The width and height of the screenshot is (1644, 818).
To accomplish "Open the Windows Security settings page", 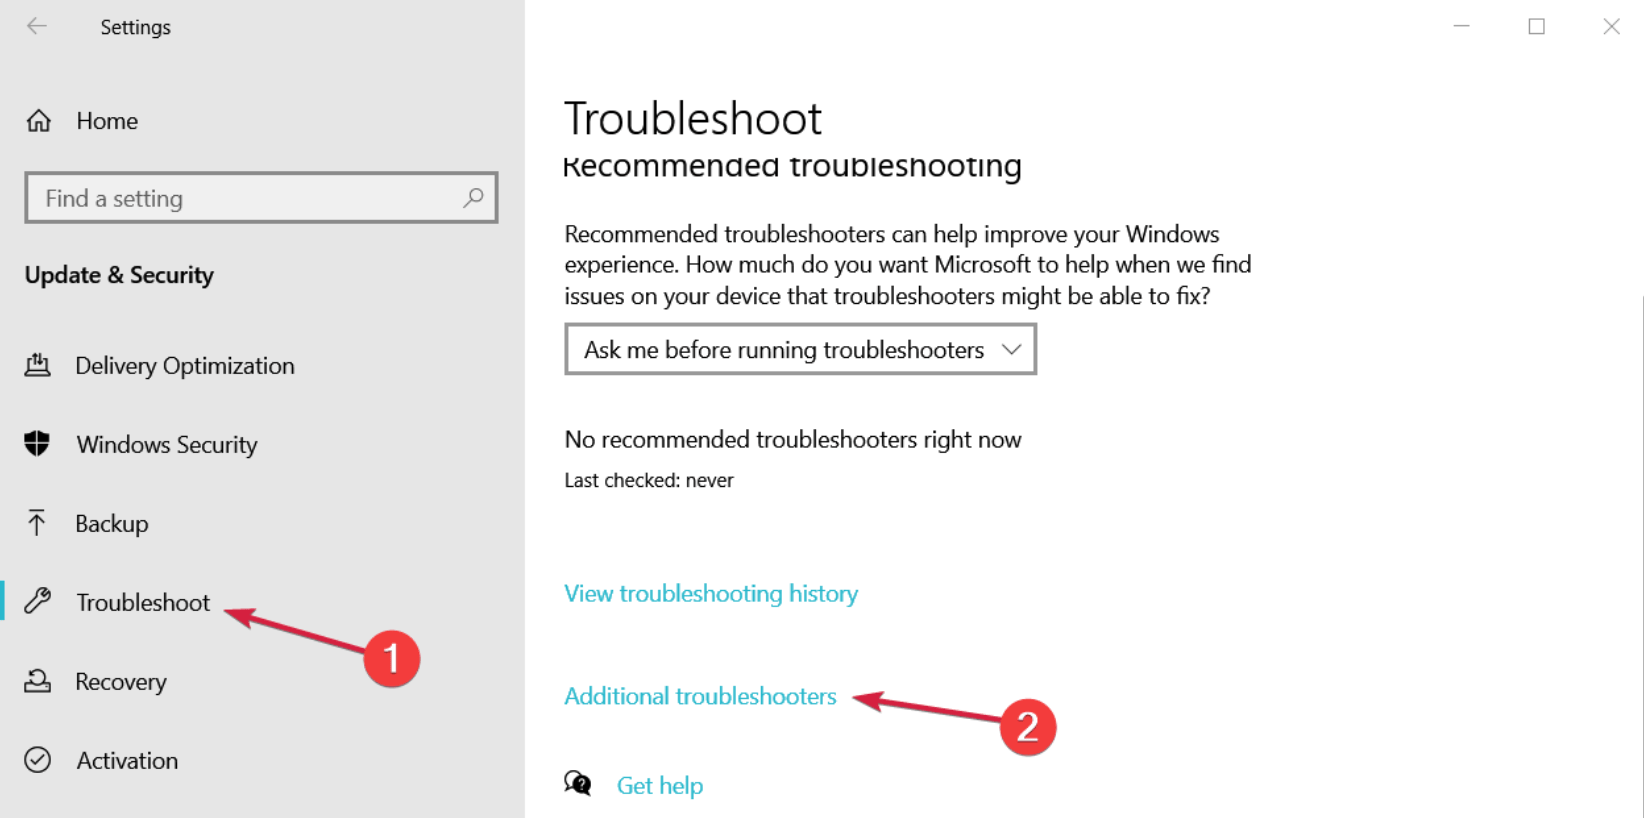I will [166, 444].
